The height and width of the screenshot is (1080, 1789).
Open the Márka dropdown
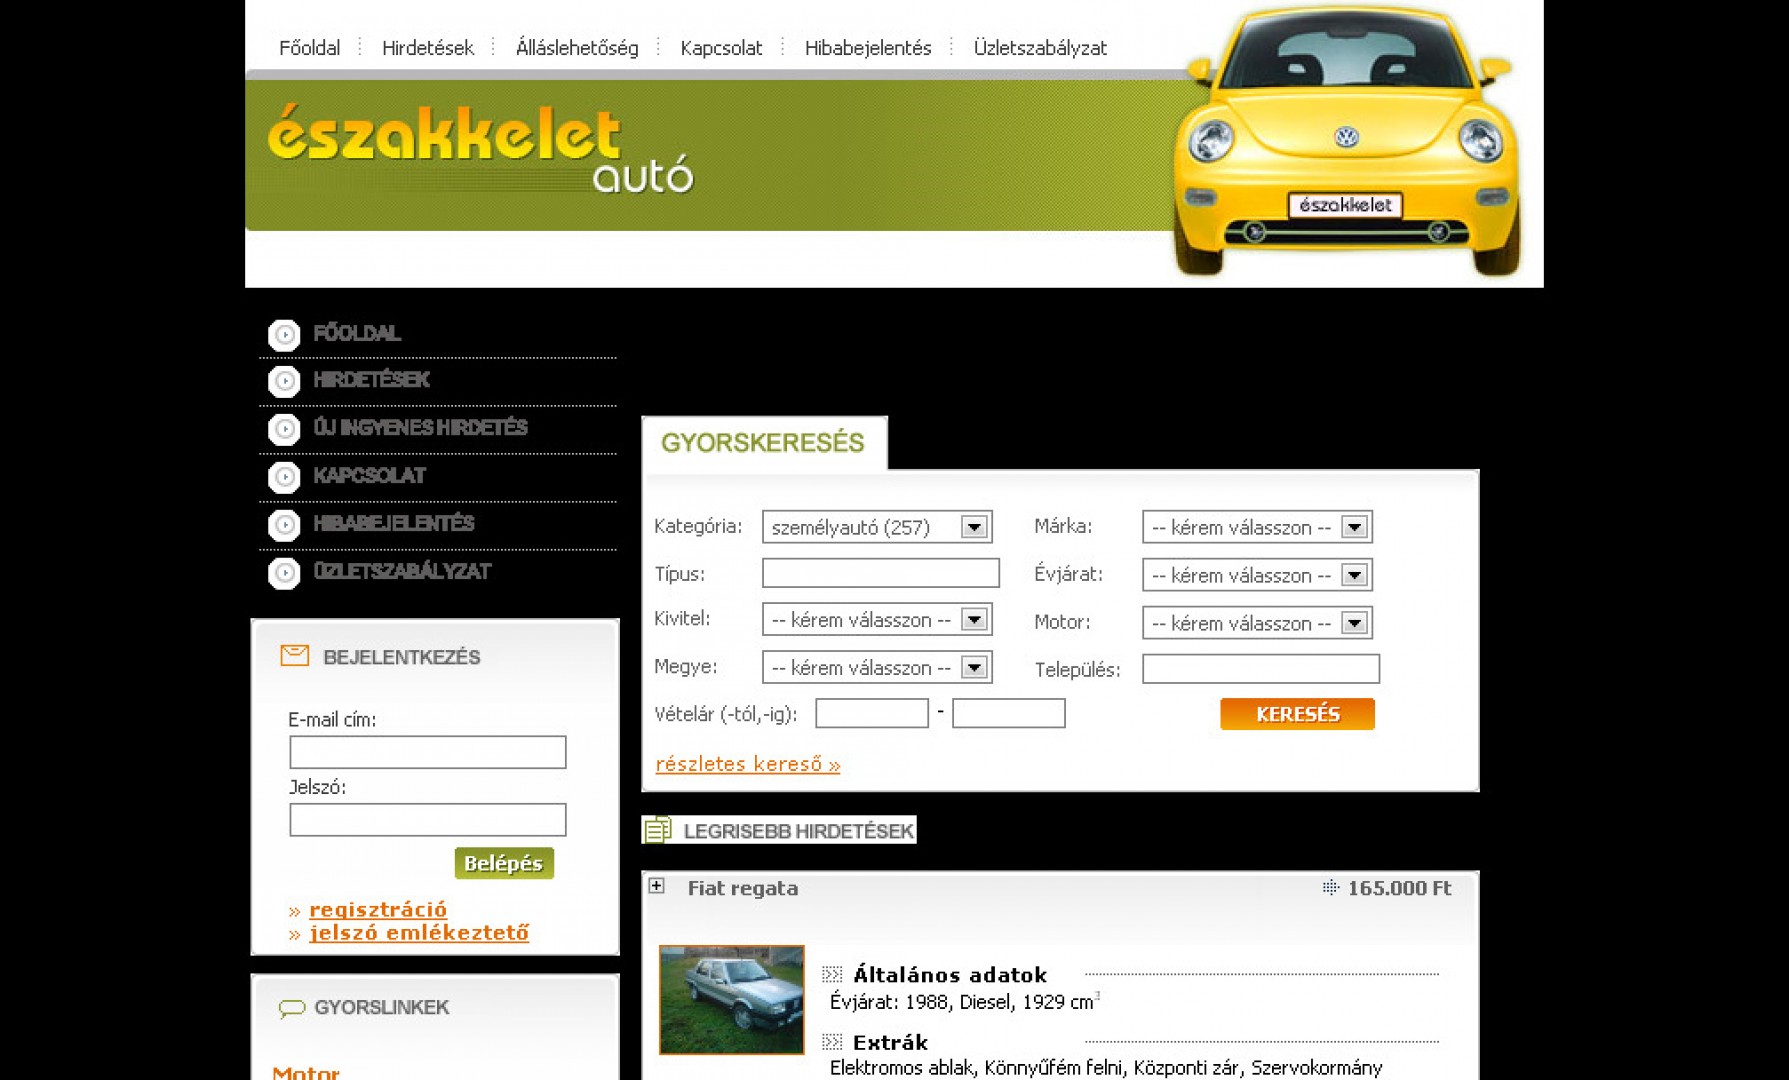pos(1257,527)
